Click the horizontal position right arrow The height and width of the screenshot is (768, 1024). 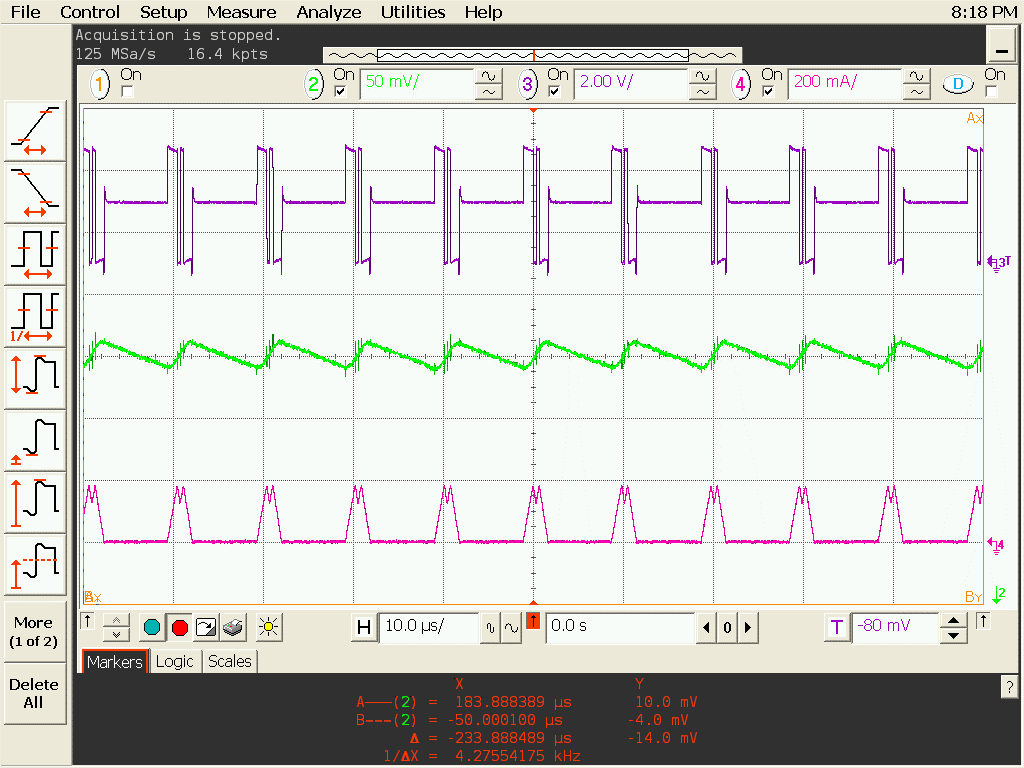747,628
